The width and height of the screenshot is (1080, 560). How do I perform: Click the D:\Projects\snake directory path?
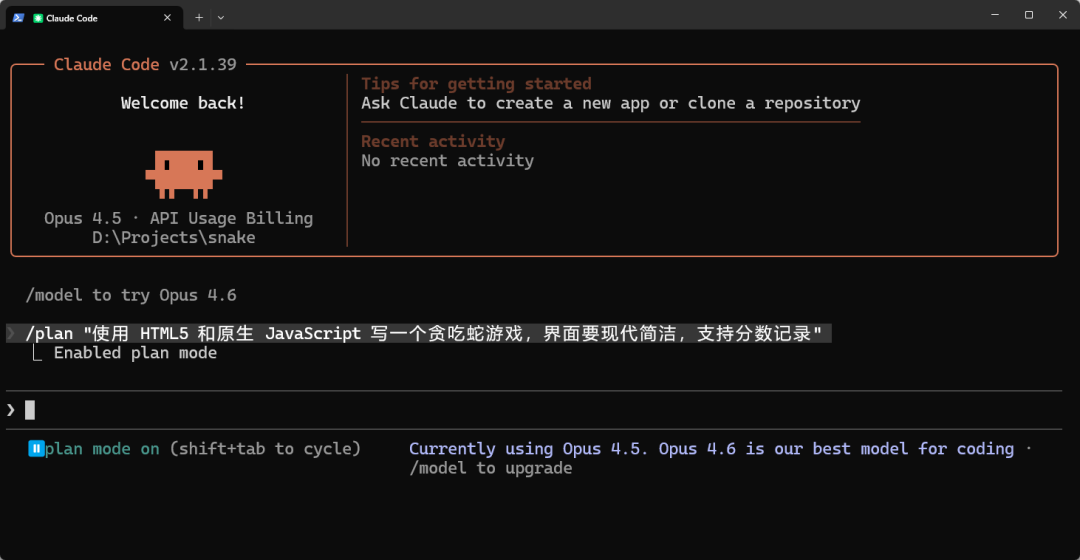(x=173, y=237)
